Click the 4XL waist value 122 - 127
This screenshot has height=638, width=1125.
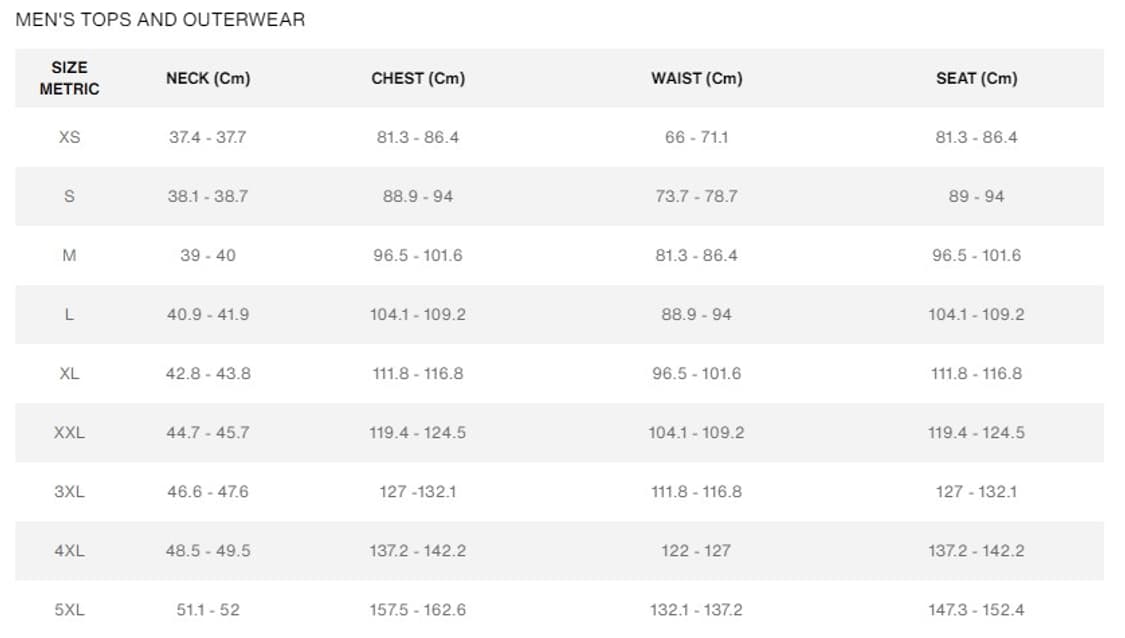coord(696,550)
